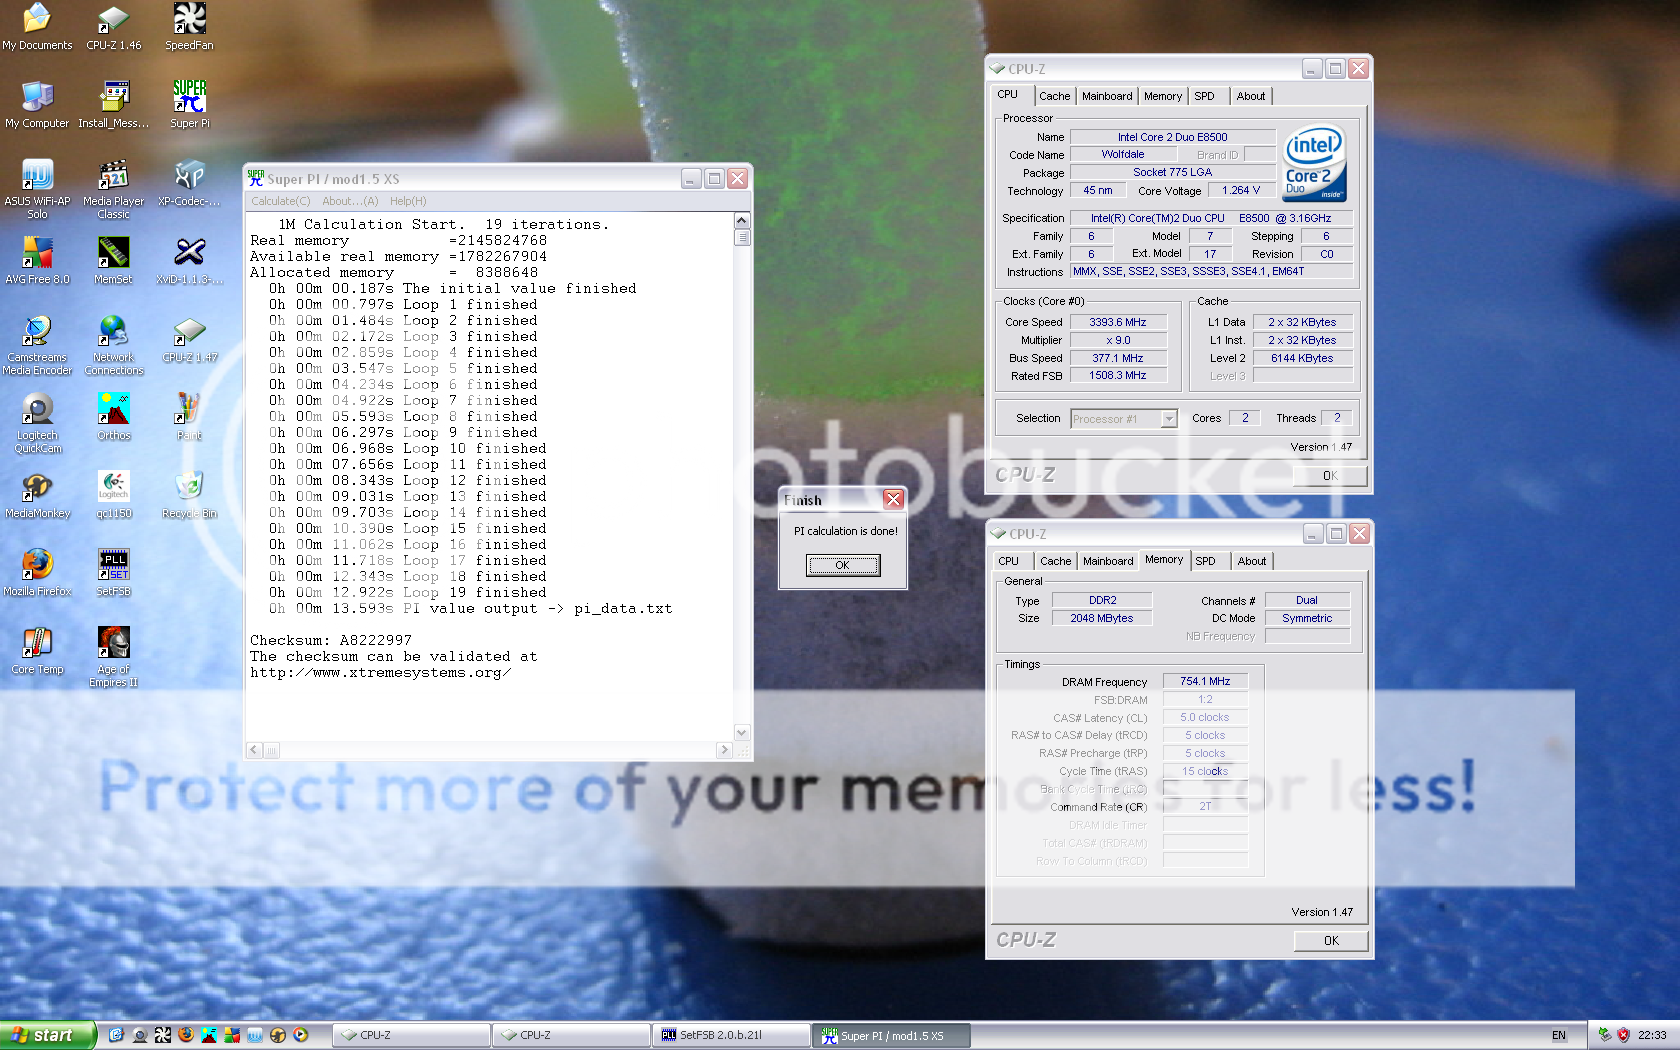
Task: Start Age of Empires II from desktop
Action: pos(113,656)
